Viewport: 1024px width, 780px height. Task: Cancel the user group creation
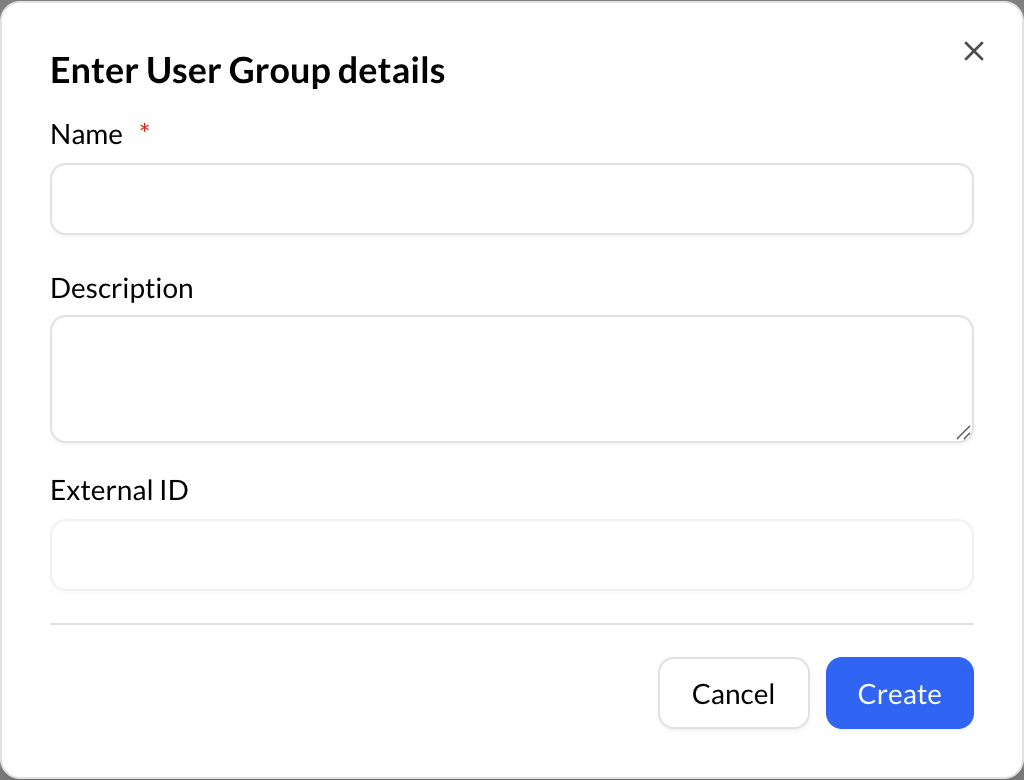734,693
